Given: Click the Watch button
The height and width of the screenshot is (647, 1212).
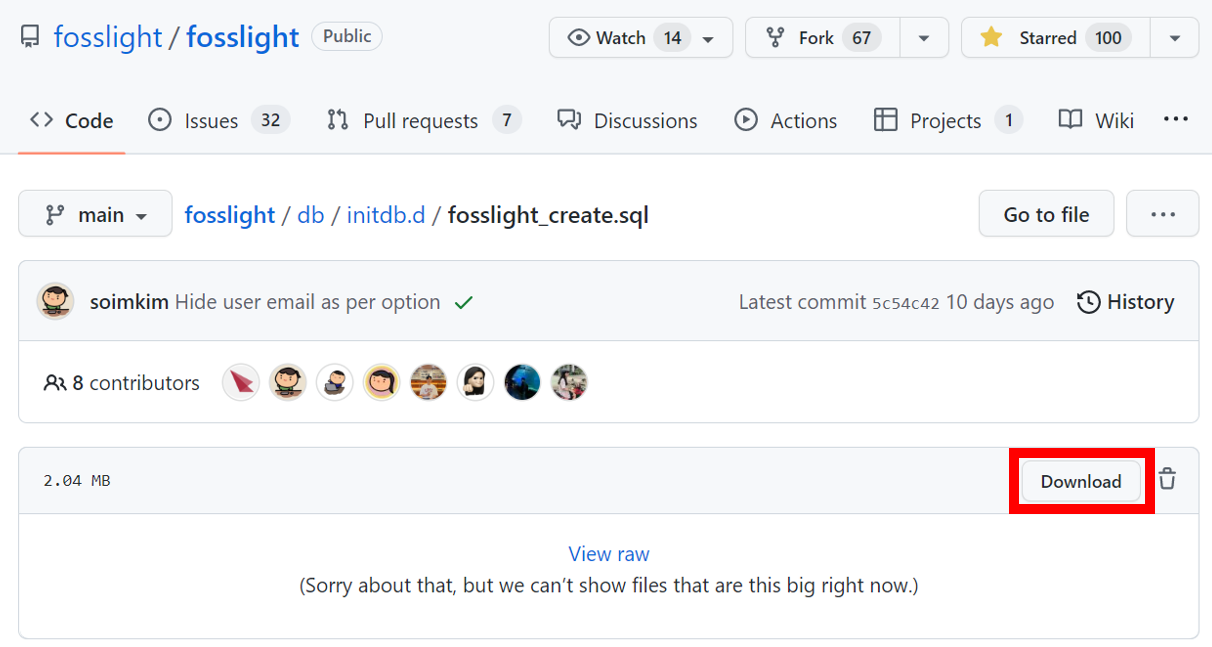Looking at the screenshot, I should pos(641,38).
